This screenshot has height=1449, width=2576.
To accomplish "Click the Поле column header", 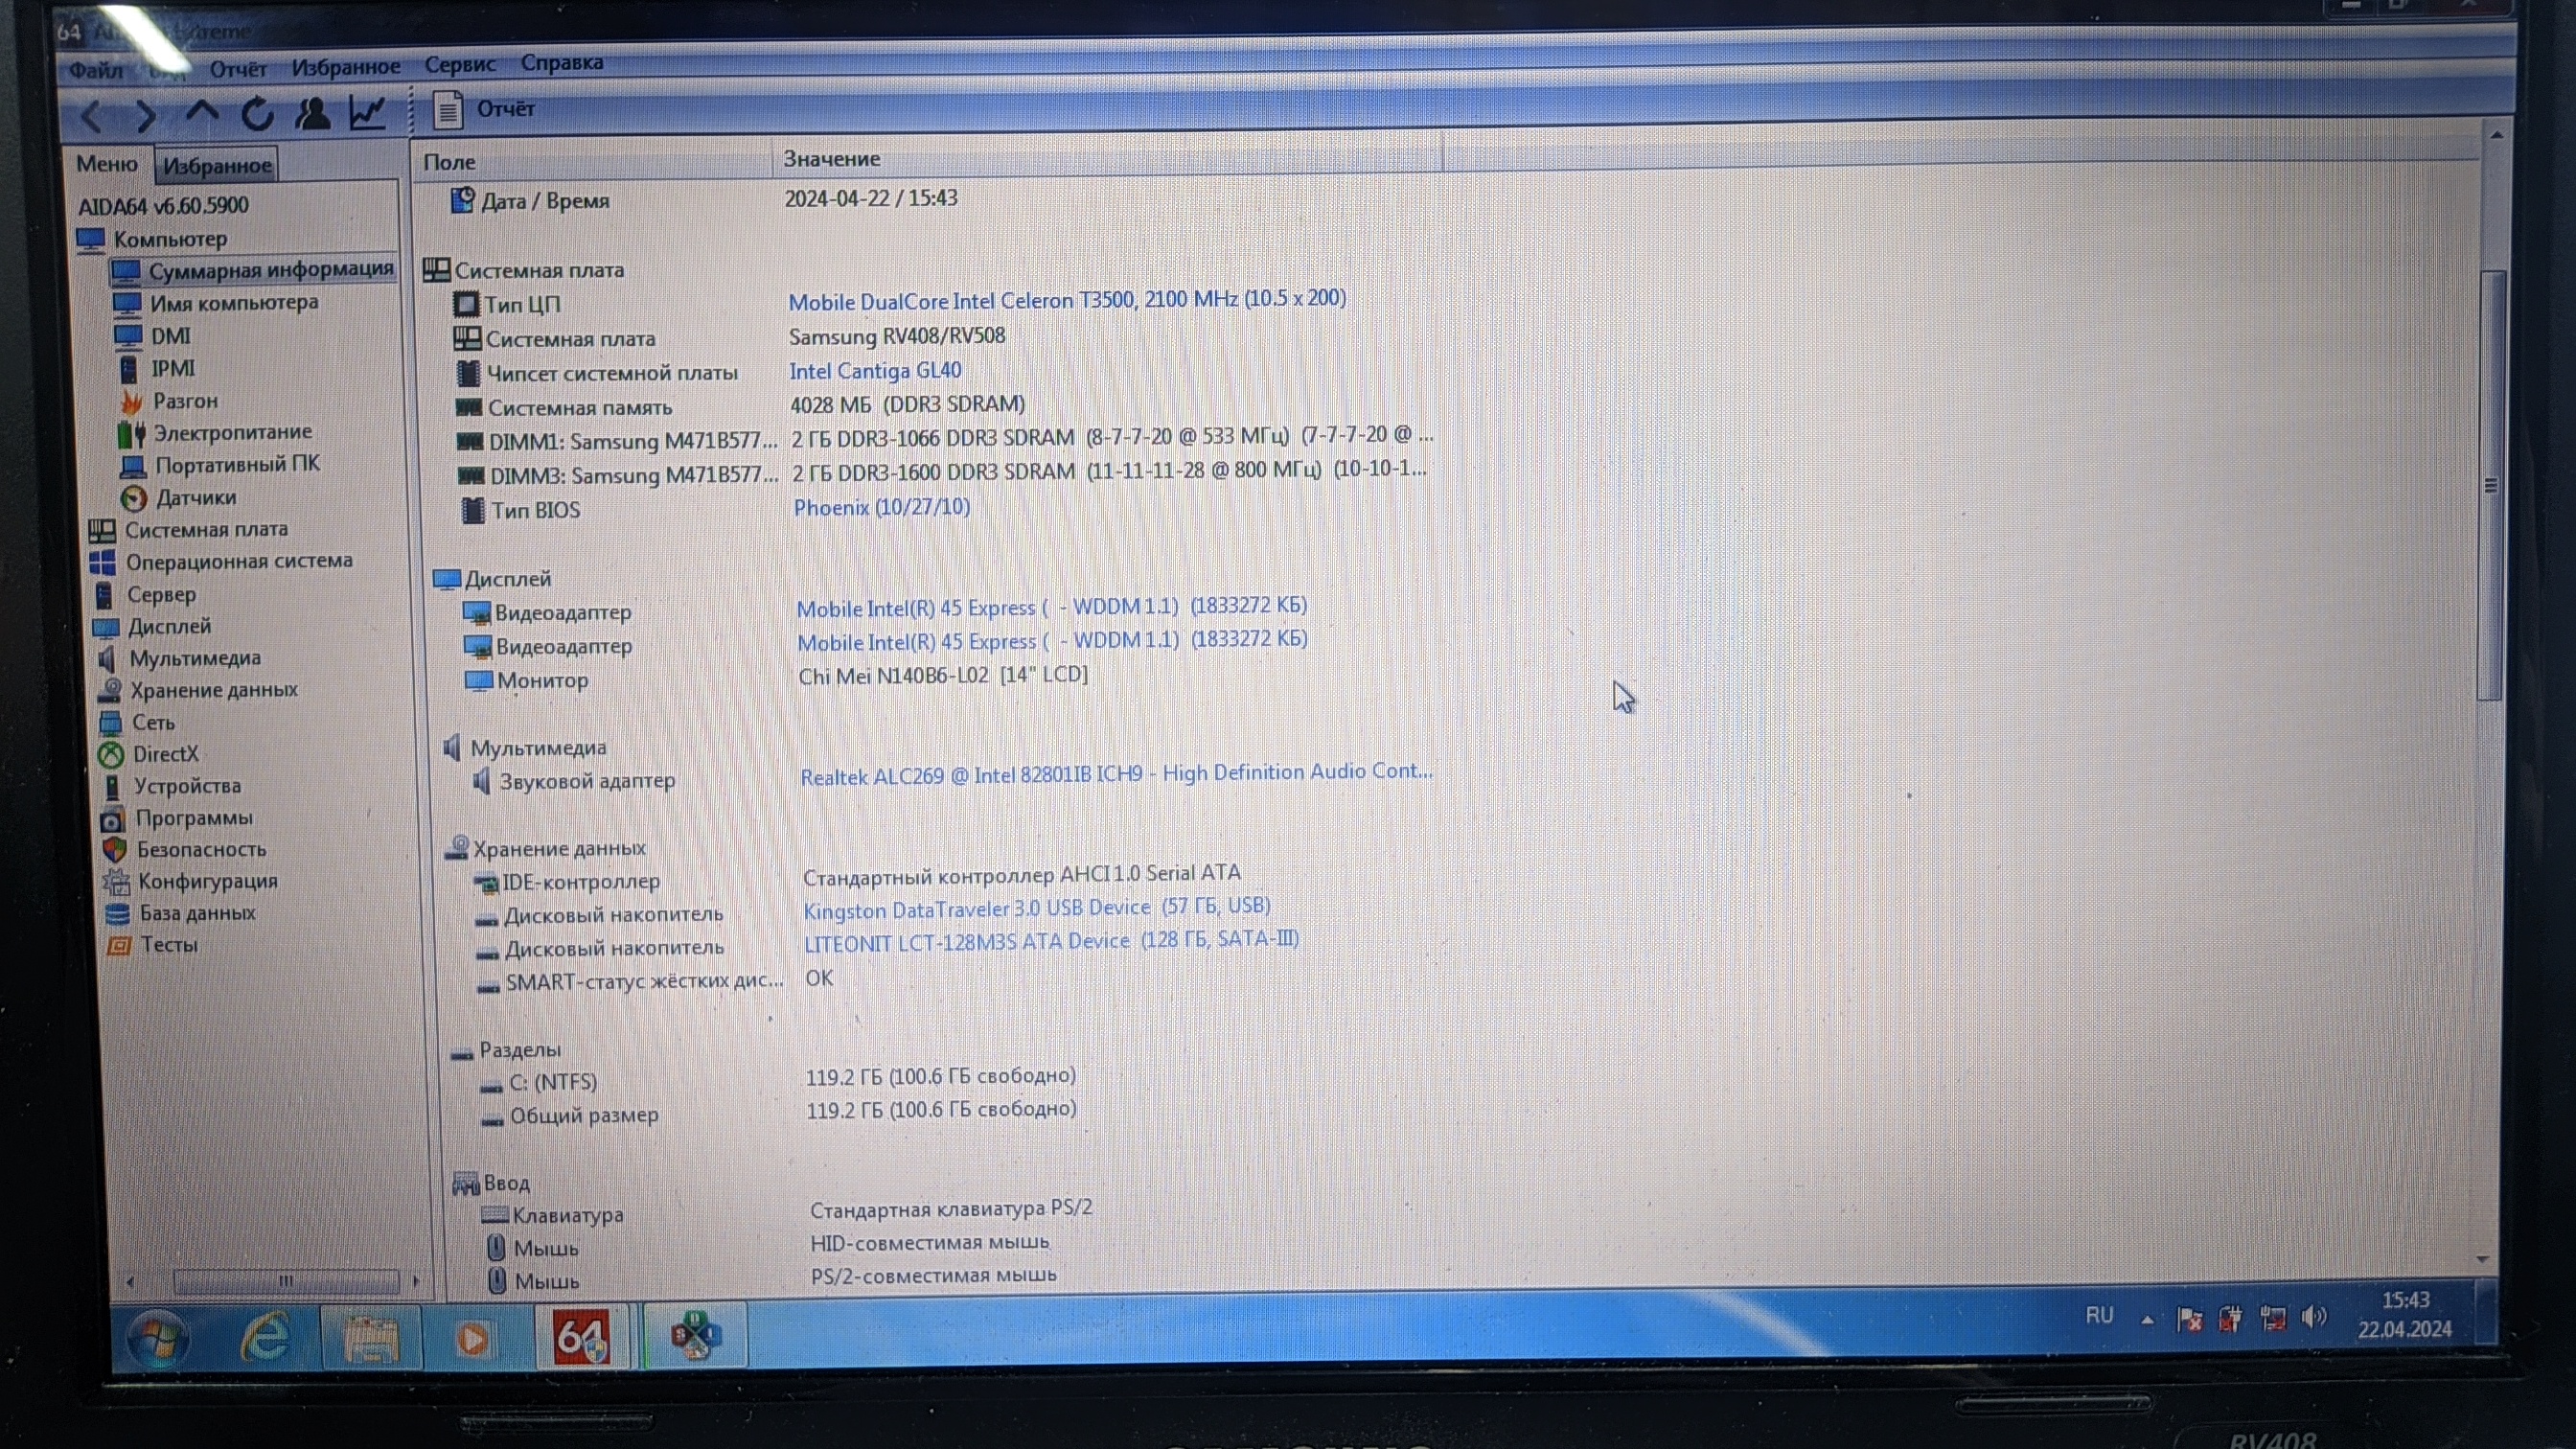I will click(x=592, y=162).
